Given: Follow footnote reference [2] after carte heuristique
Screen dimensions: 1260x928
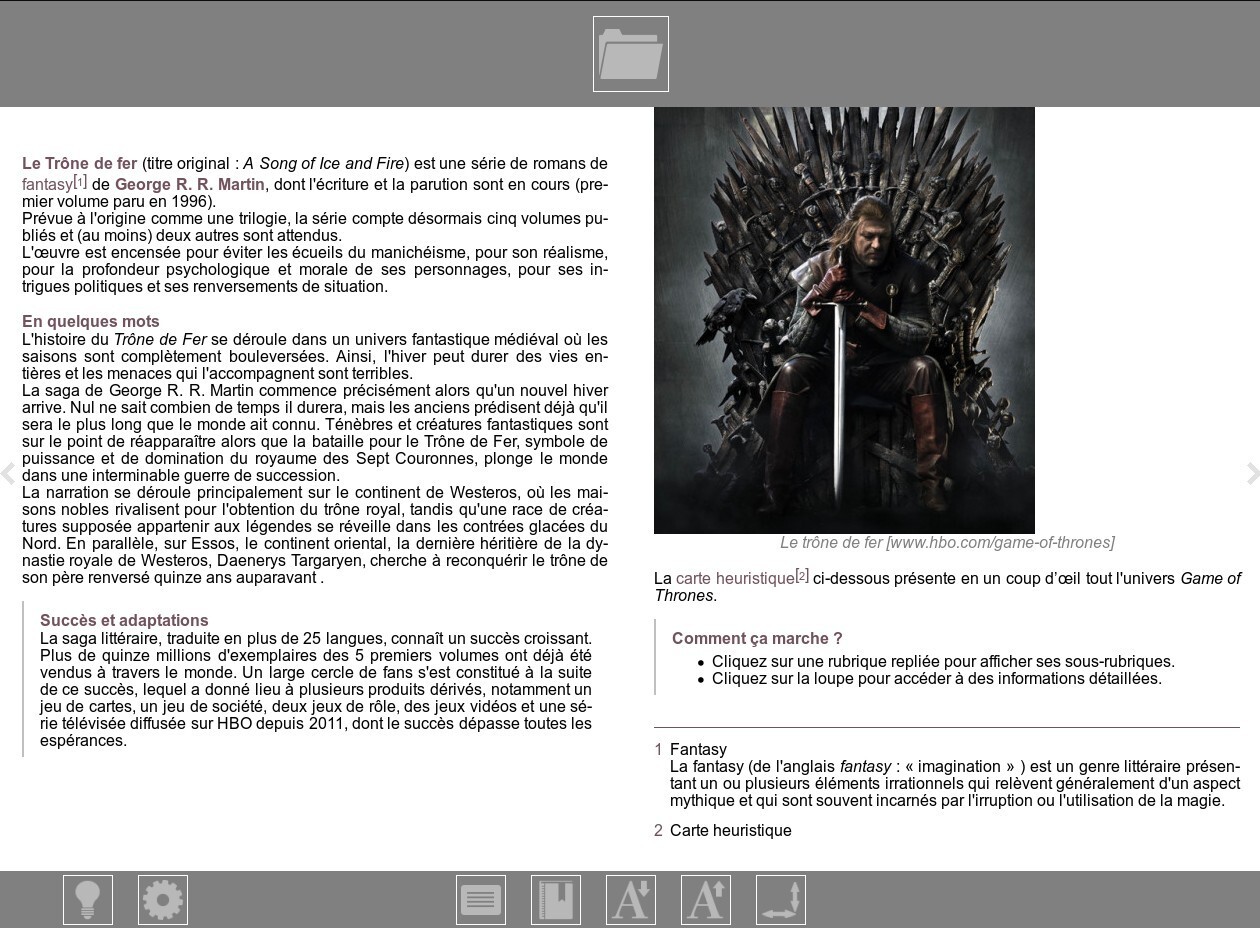Looking at the screenshot, I should tap(802, 575).
